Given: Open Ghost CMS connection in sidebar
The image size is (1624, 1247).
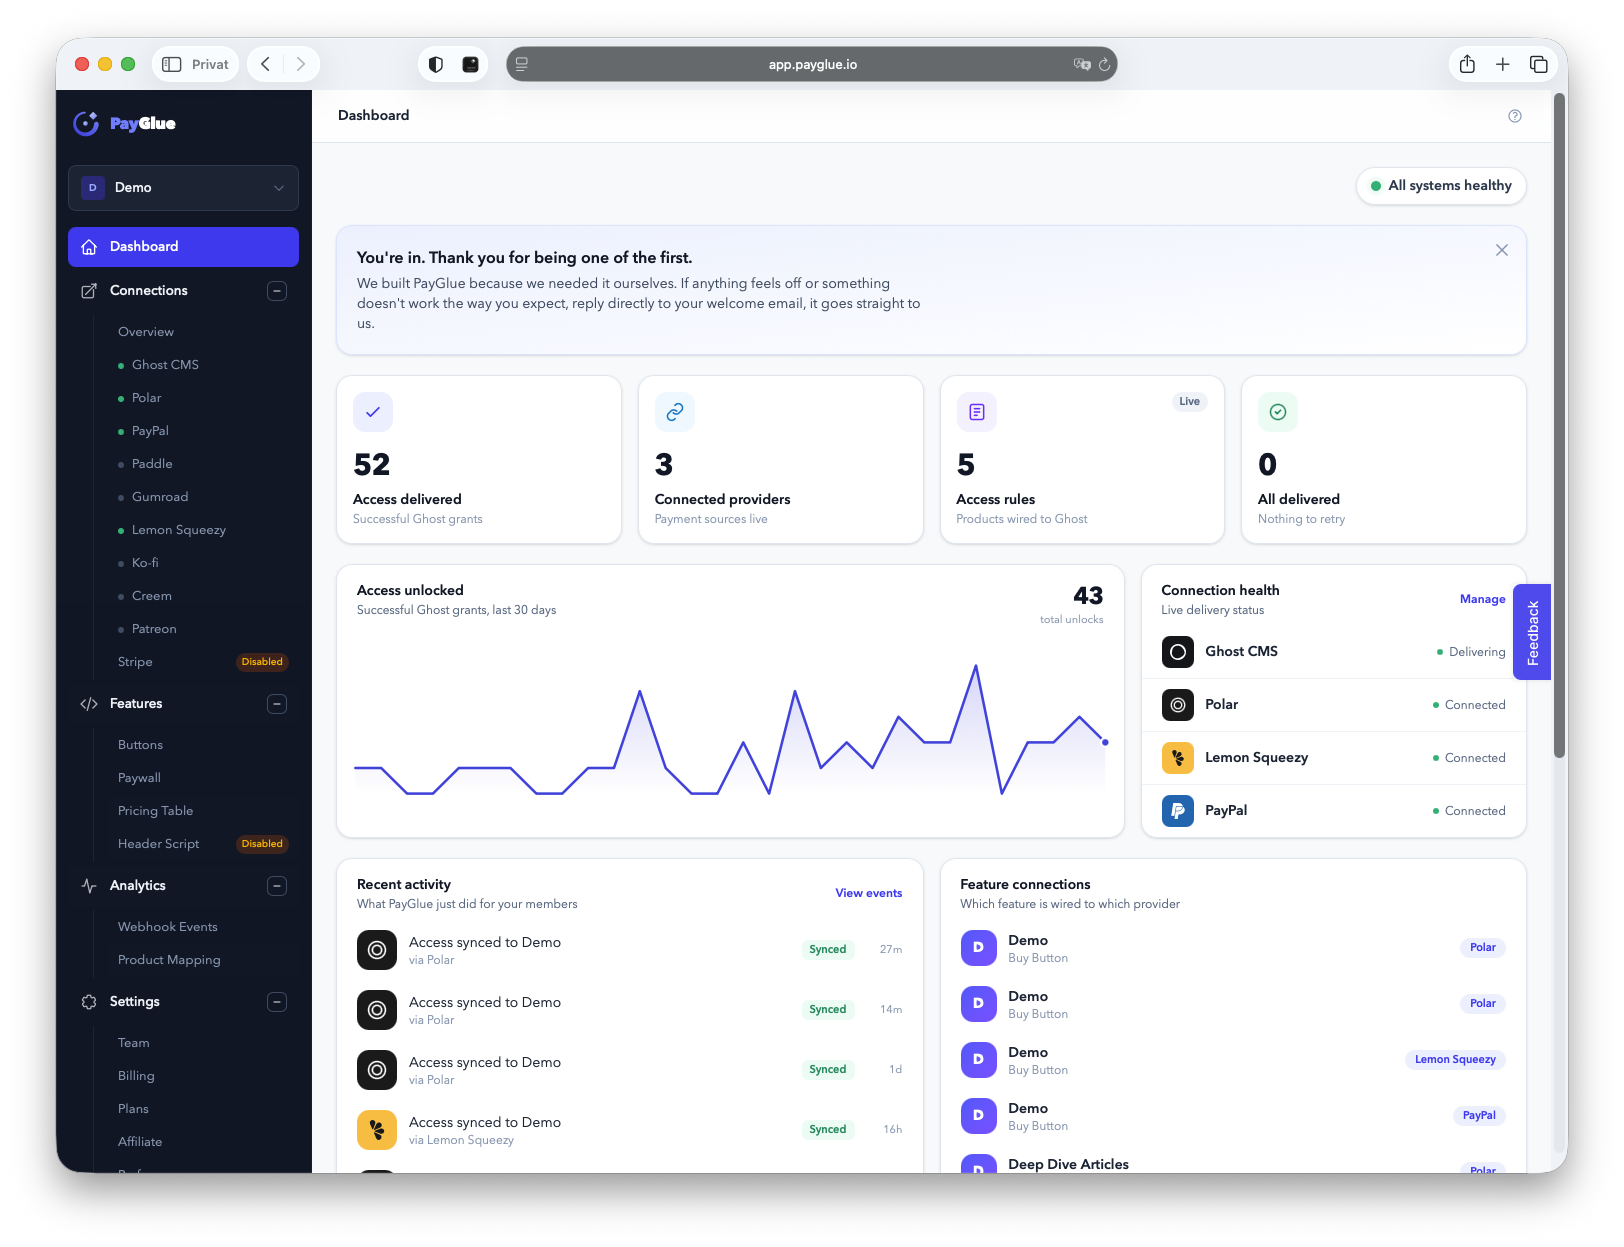Looking at the screenshot, I should [165, 365].
